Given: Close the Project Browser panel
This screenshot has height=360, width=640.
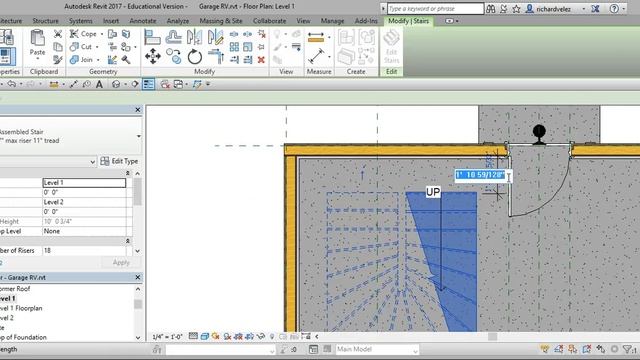Looking at the screenshot, I should tap(138, 277).
